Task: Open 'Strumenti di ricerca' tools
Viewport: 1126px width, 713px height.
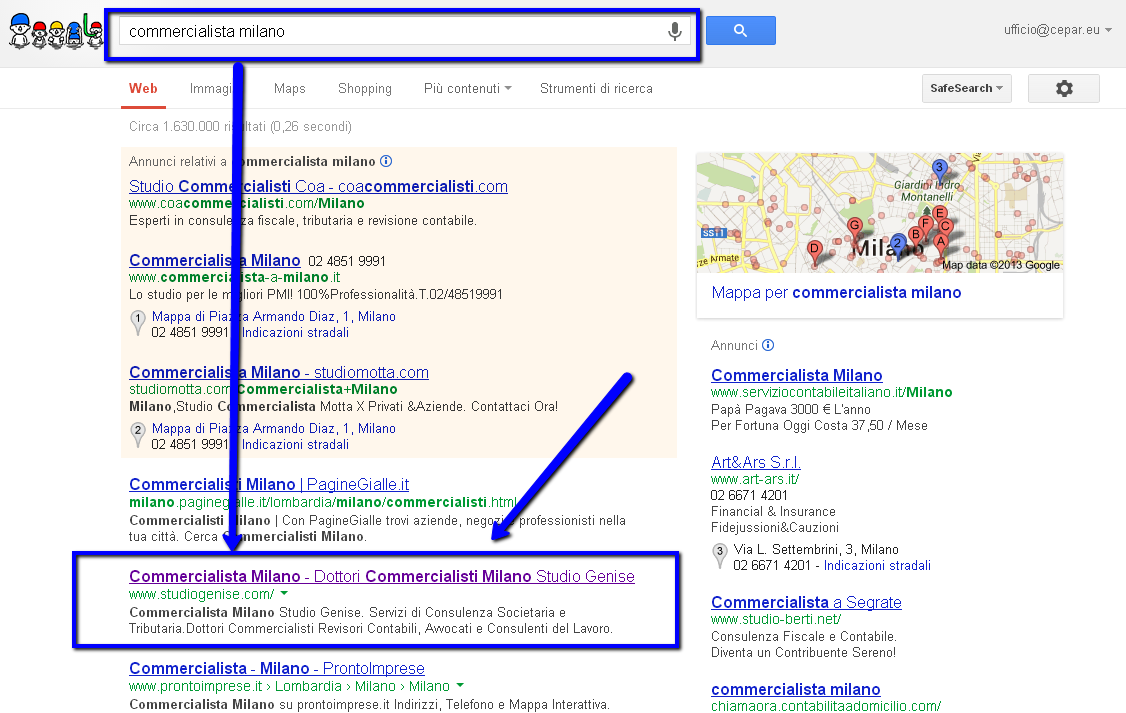Action: pyautogui.click(x=596, y=88)
